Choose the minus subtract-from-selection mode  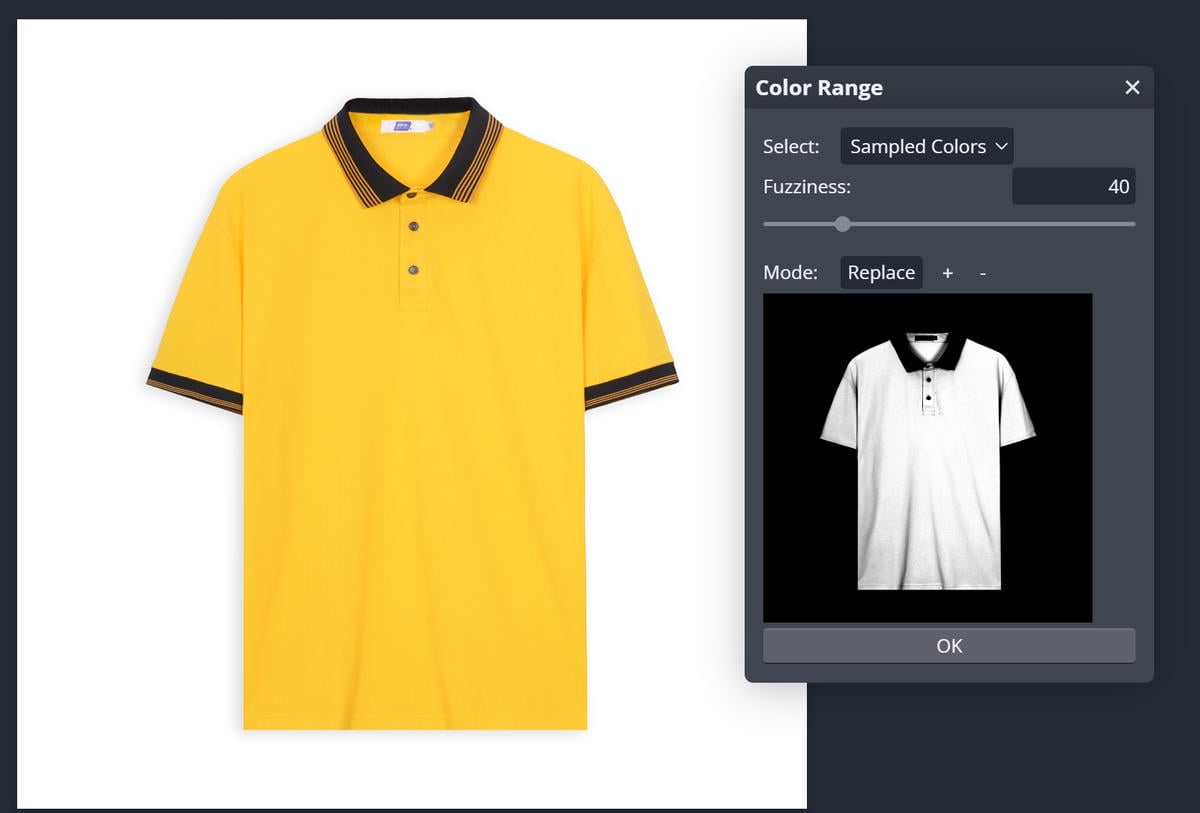(x=983, y=273)
